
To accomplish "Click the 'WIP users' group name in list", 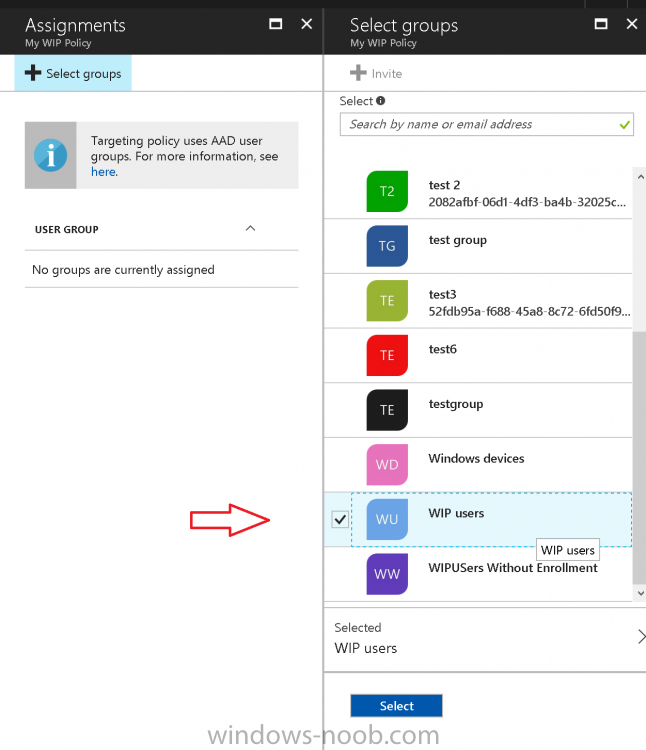I will click(456, 513).
